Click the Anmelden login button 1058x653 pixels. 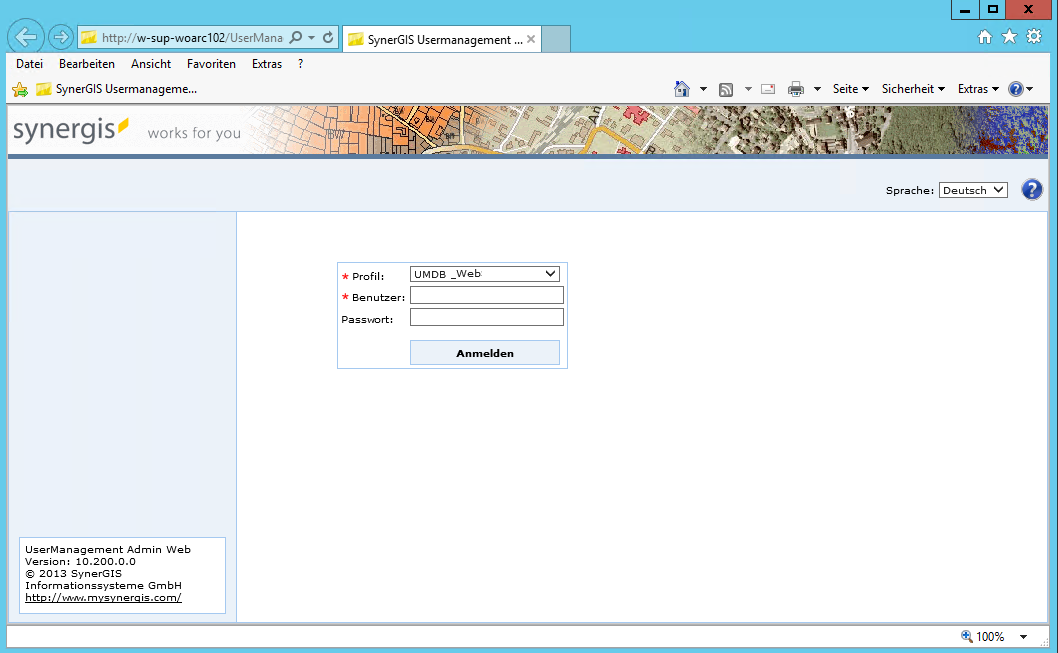pos(484,352)
